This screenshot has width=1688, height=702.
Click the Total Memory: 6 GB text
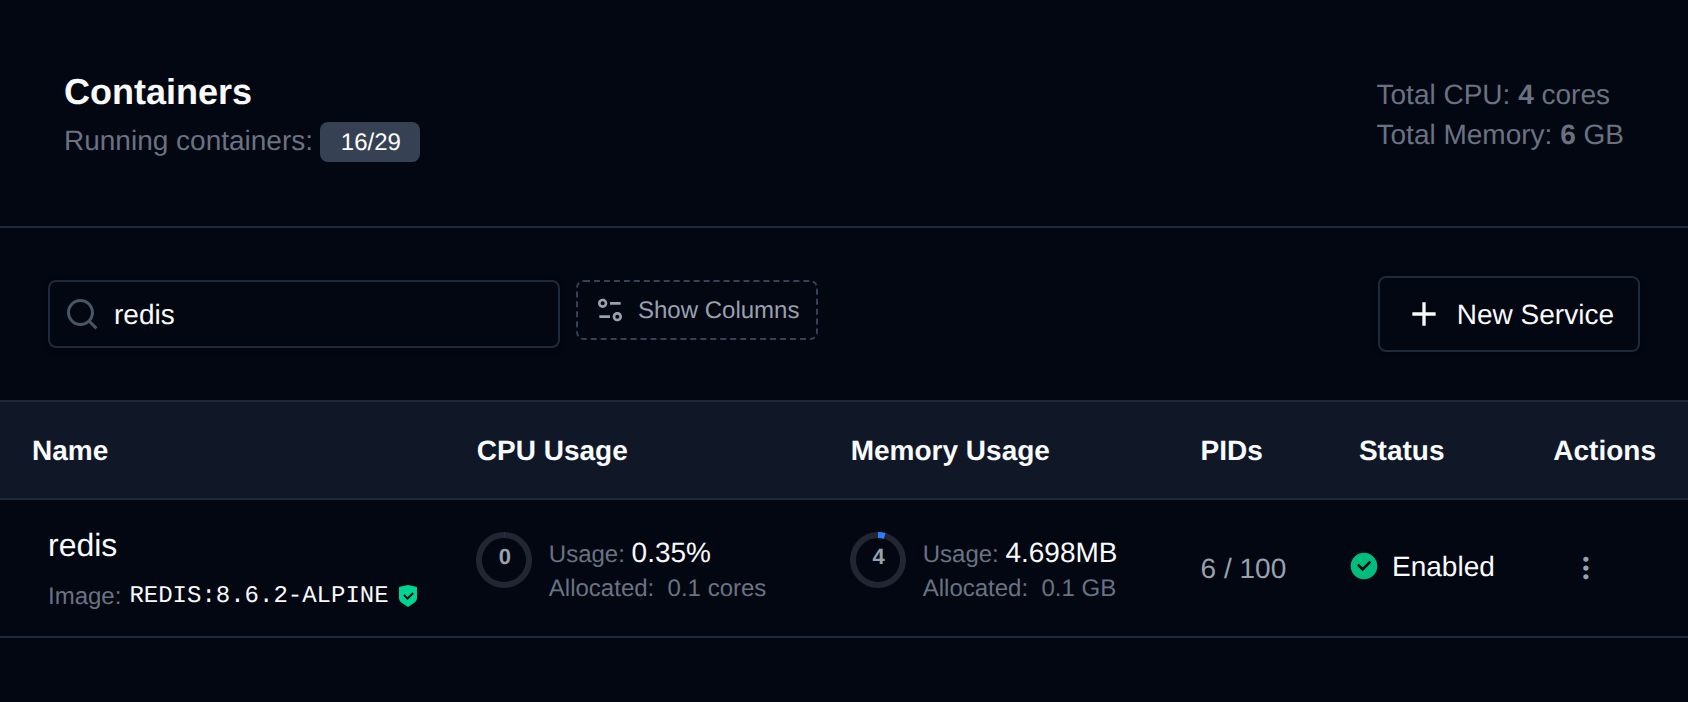pos(1500,135)
